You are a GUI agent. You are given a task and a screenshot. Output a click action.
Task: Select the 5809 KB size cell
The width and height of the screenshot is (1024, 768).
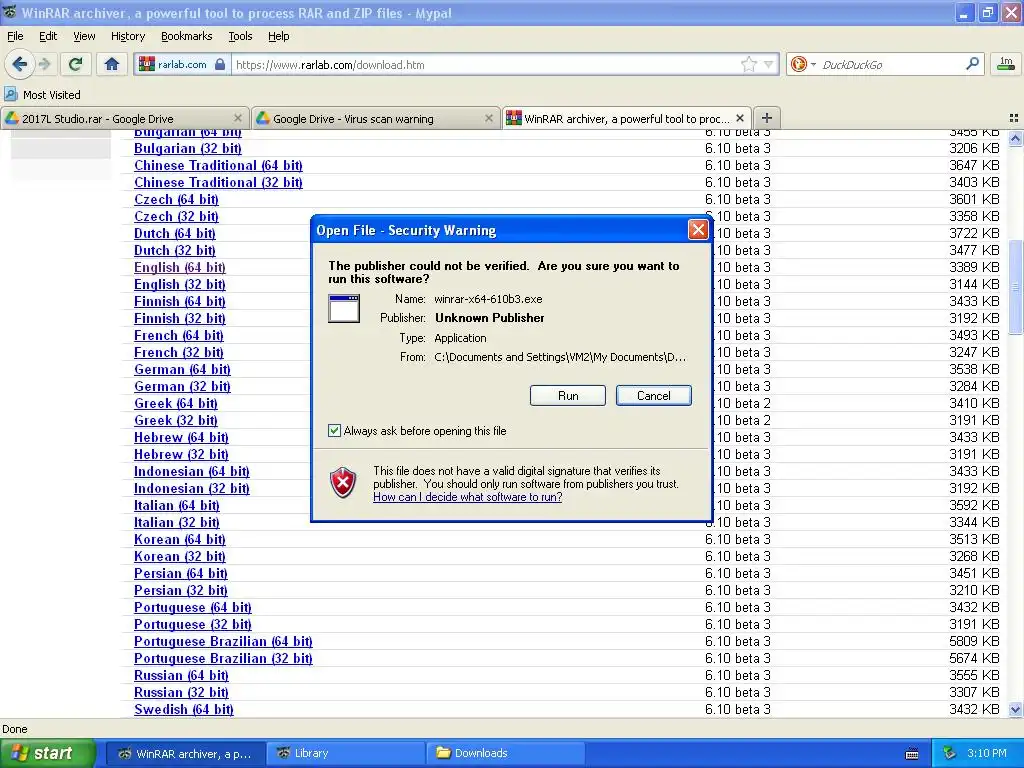pyautogui.click(x=974, y=641)
